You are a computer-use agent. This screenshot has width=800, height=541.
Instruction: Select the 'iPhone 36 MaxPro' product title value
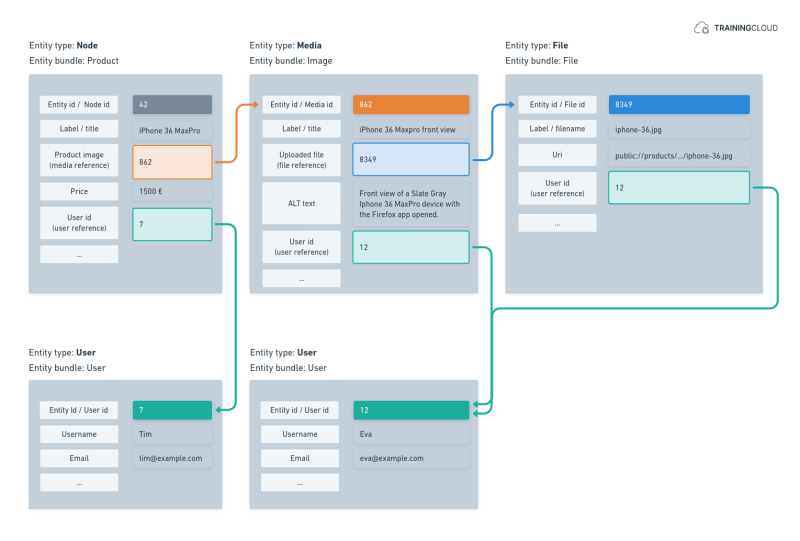(172, 130)
